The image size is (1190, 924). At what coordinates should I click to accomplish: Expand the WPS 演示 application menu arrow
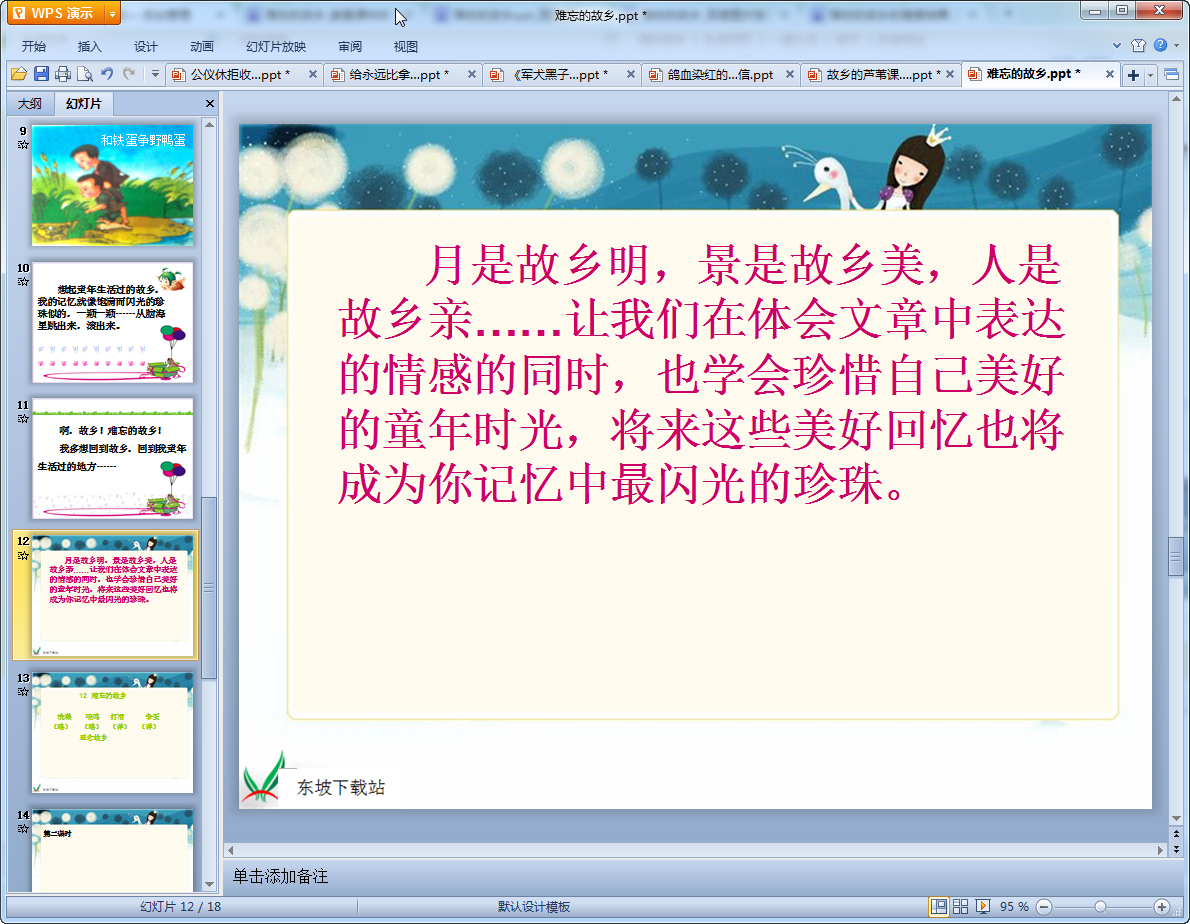[112, 14]
